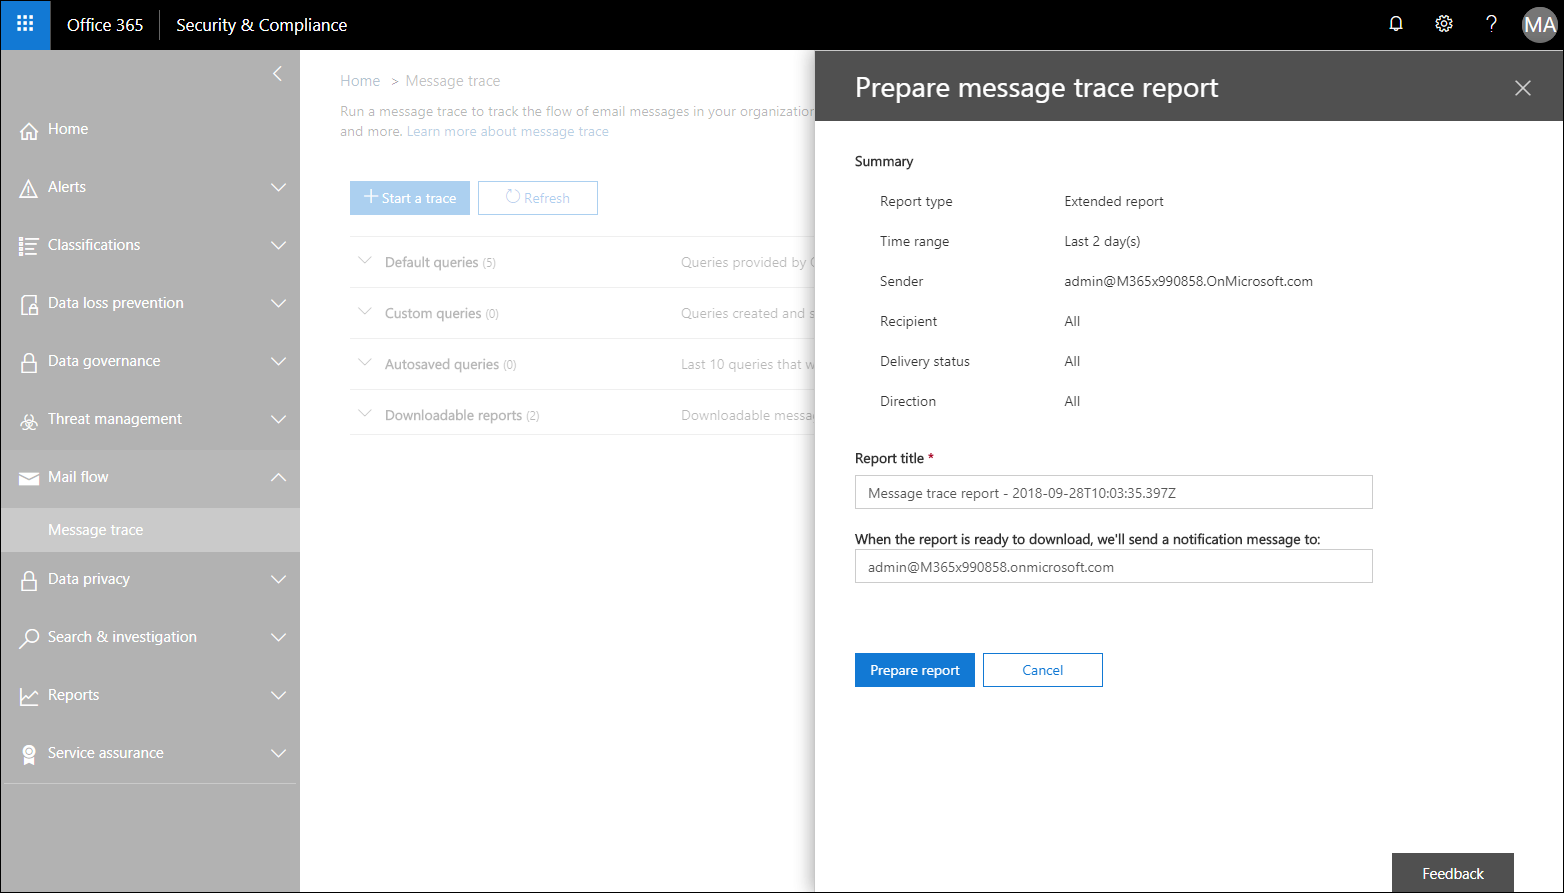Open the Settings gear
Image resolution: width=1564 pixels, height=893 pixels.
[1443, 23]
